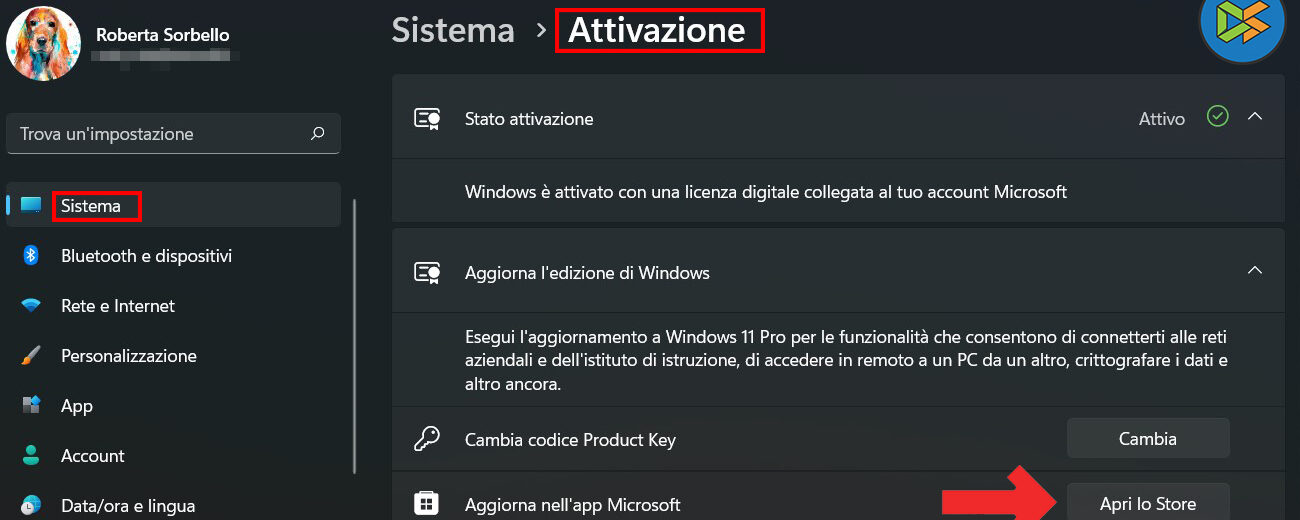The height and width of the screenshot is (520, 1300).
Task: Click the Microsoft Store icon in update row
Action: 427,504
